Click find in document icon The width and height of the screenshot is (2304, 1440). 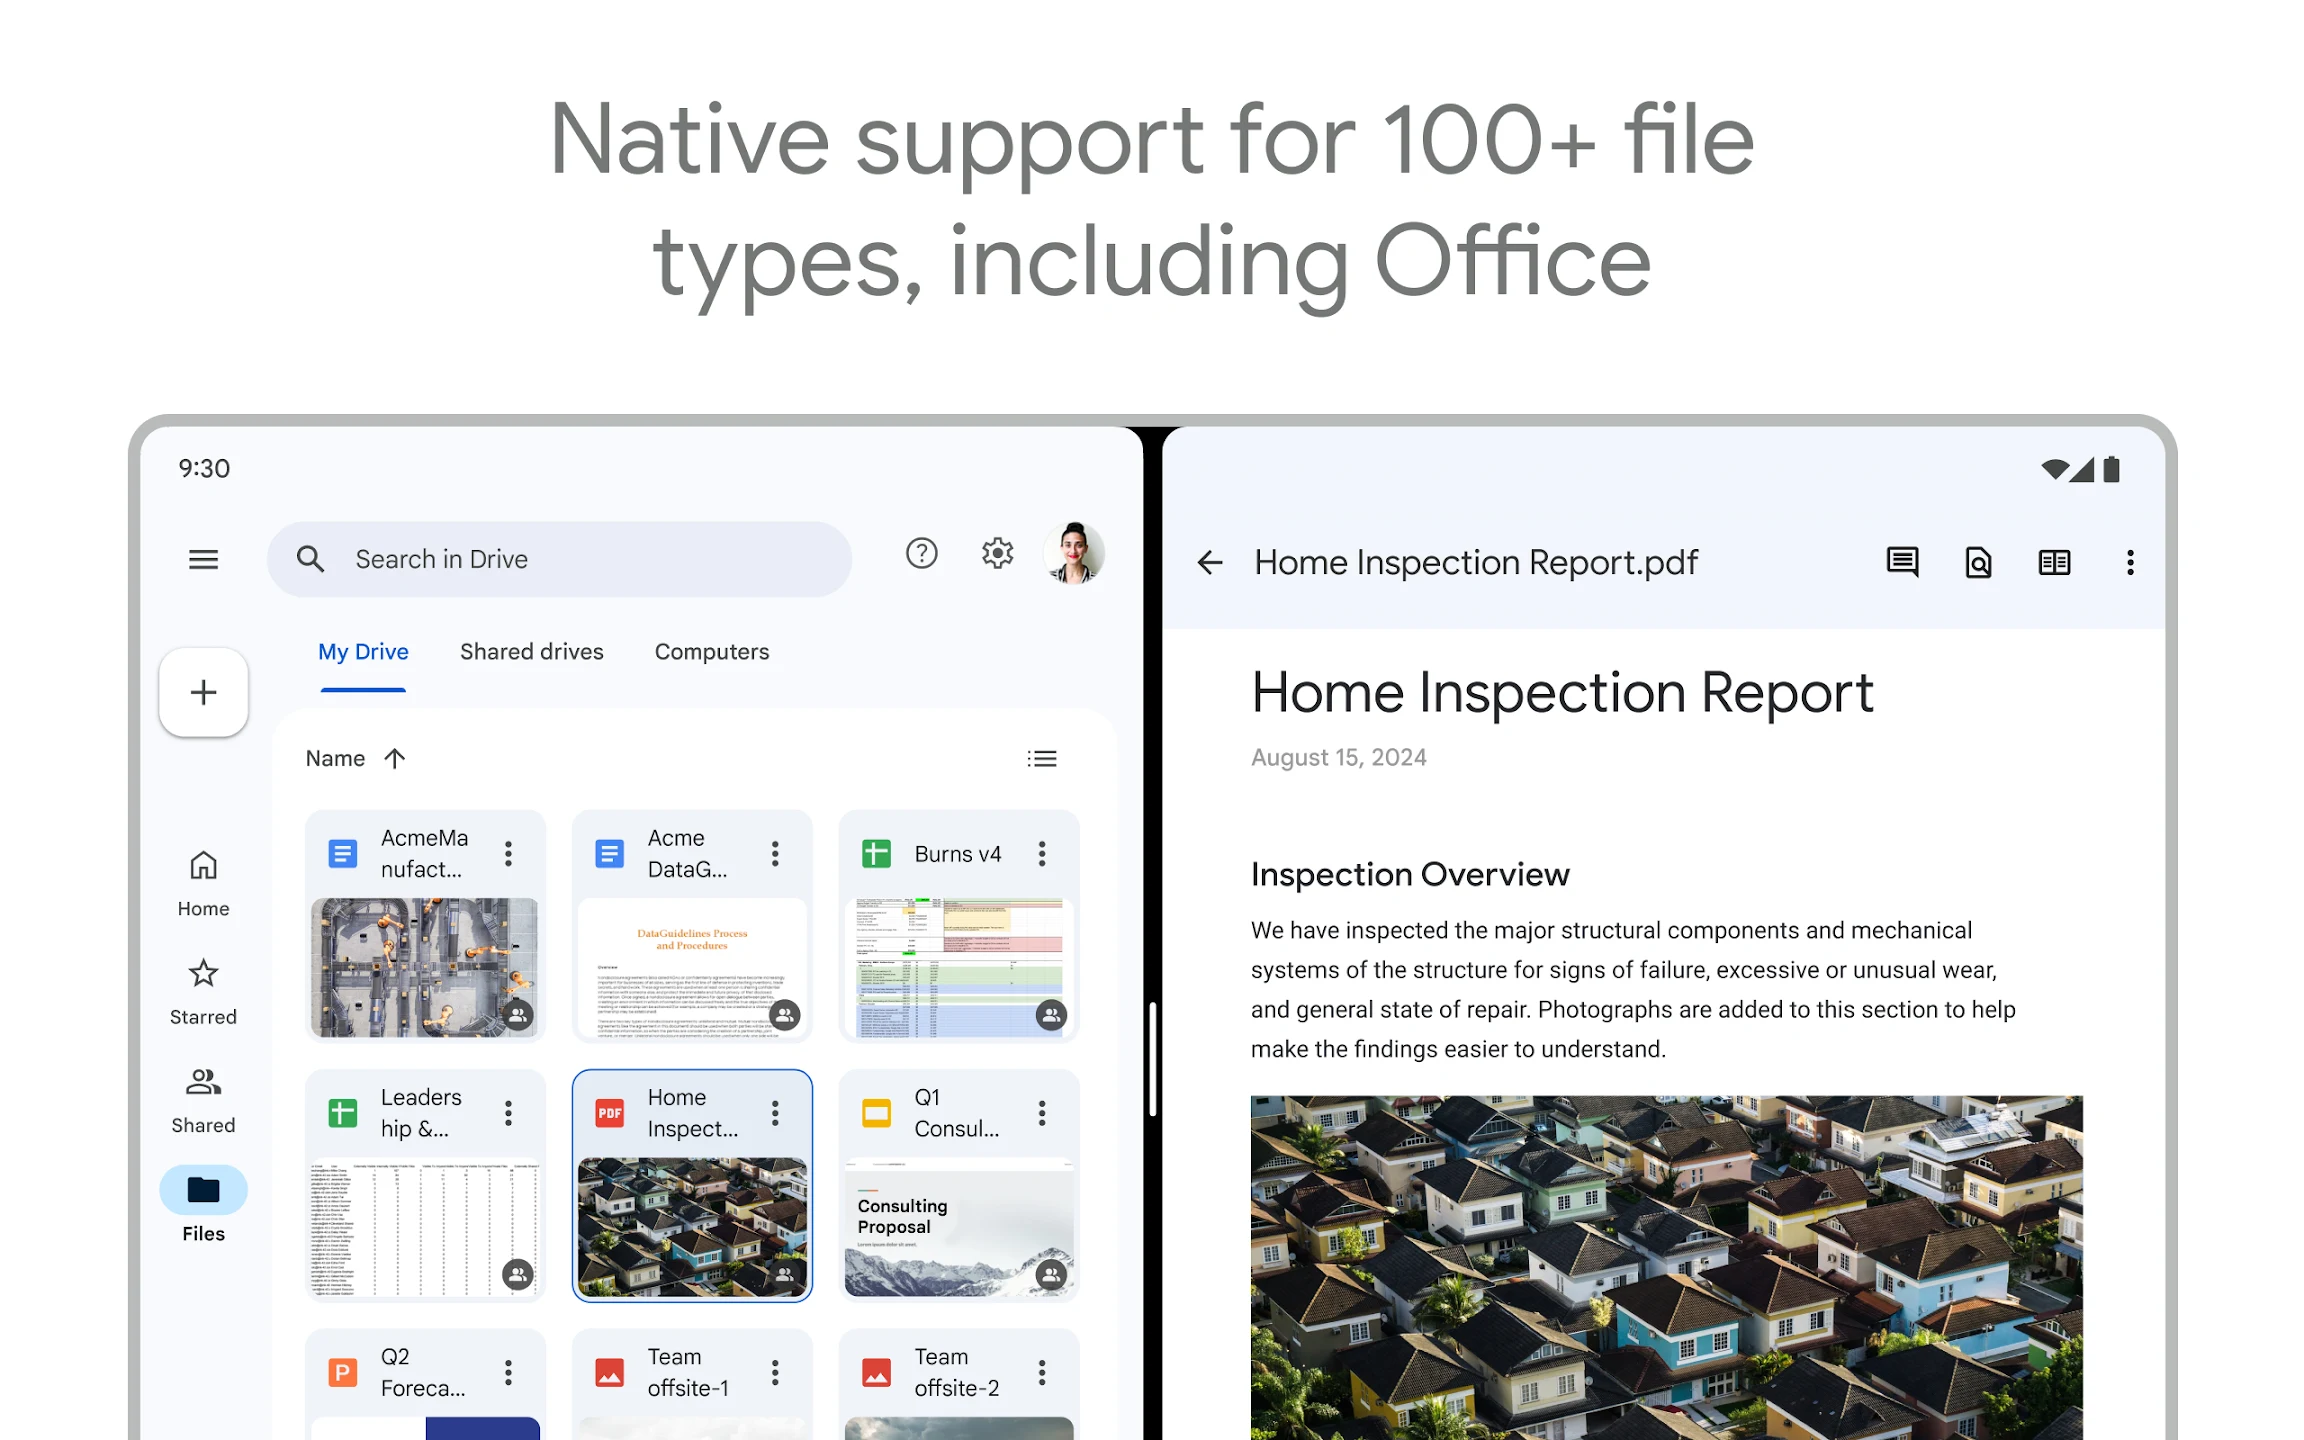pos(1978,562)
